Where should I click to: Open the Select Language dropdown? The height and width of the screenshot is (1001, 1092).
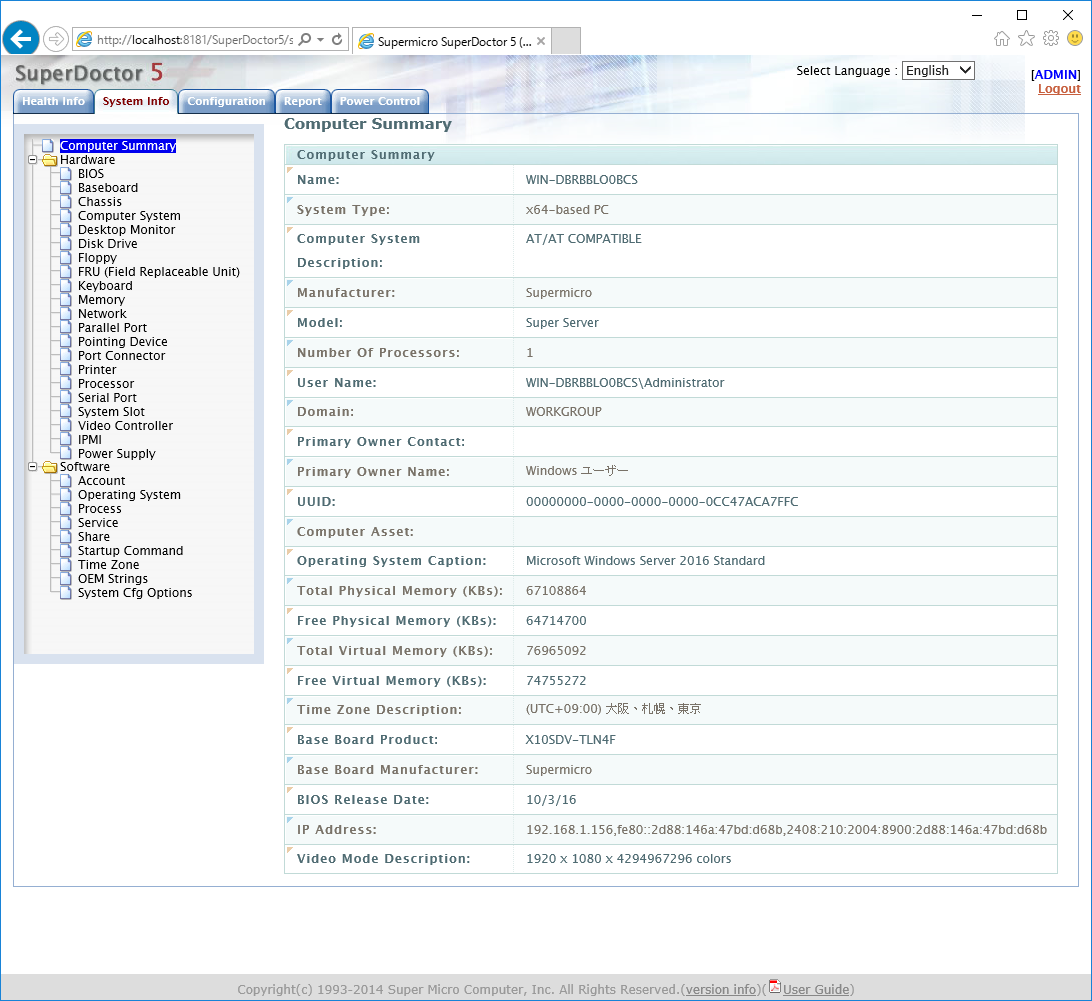(x=937, y=70)
